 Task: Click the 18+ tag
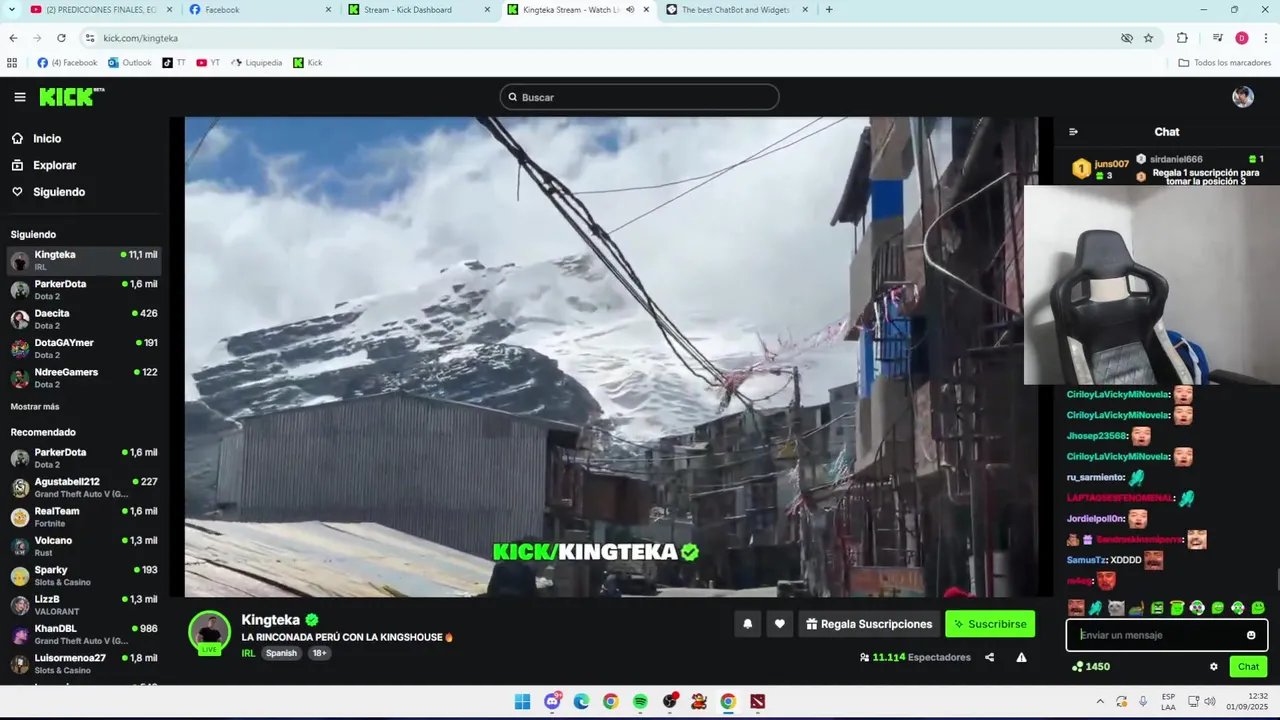pos(319,653)
